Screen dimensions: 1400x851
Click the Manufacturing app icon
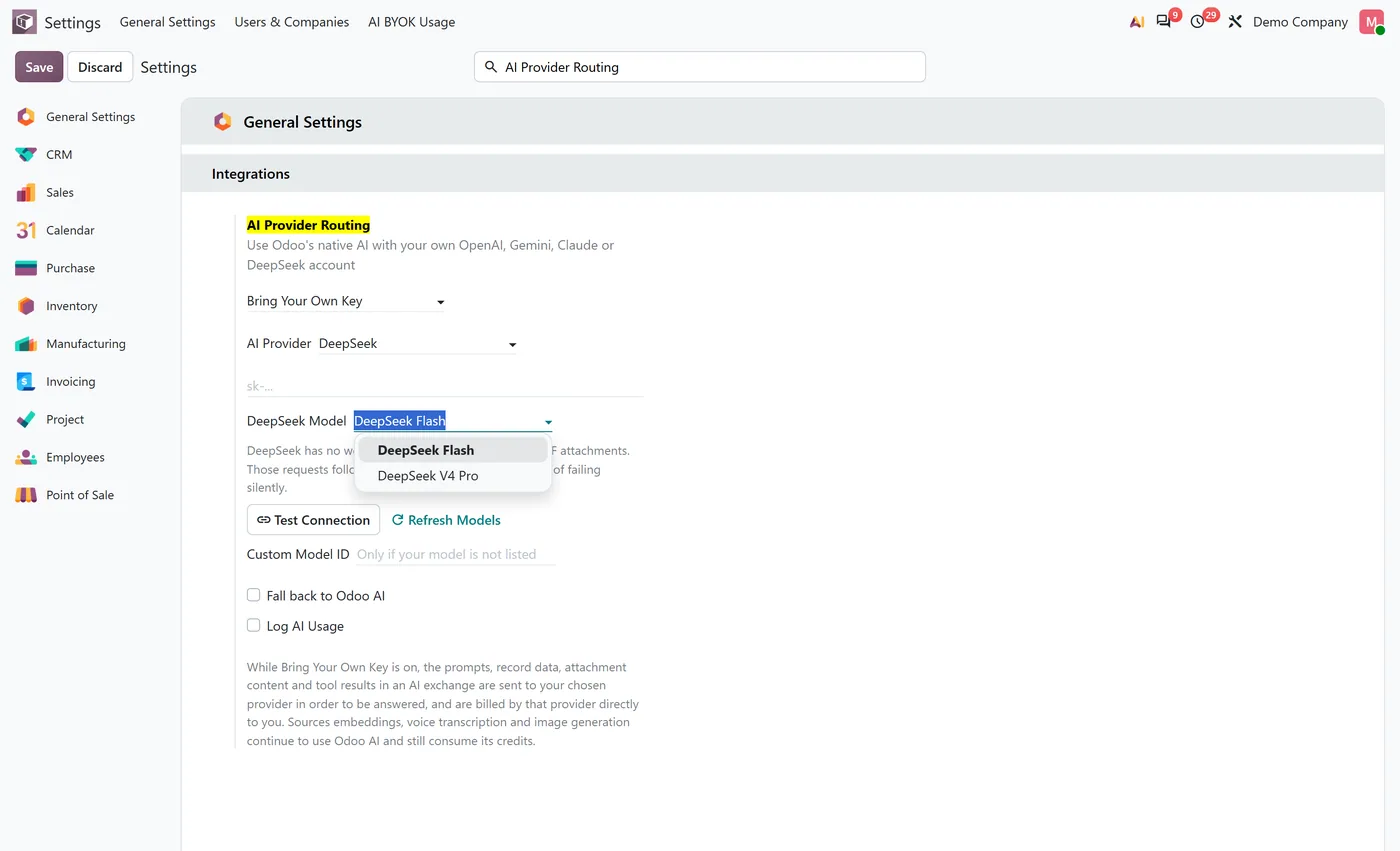click(26, 344)
